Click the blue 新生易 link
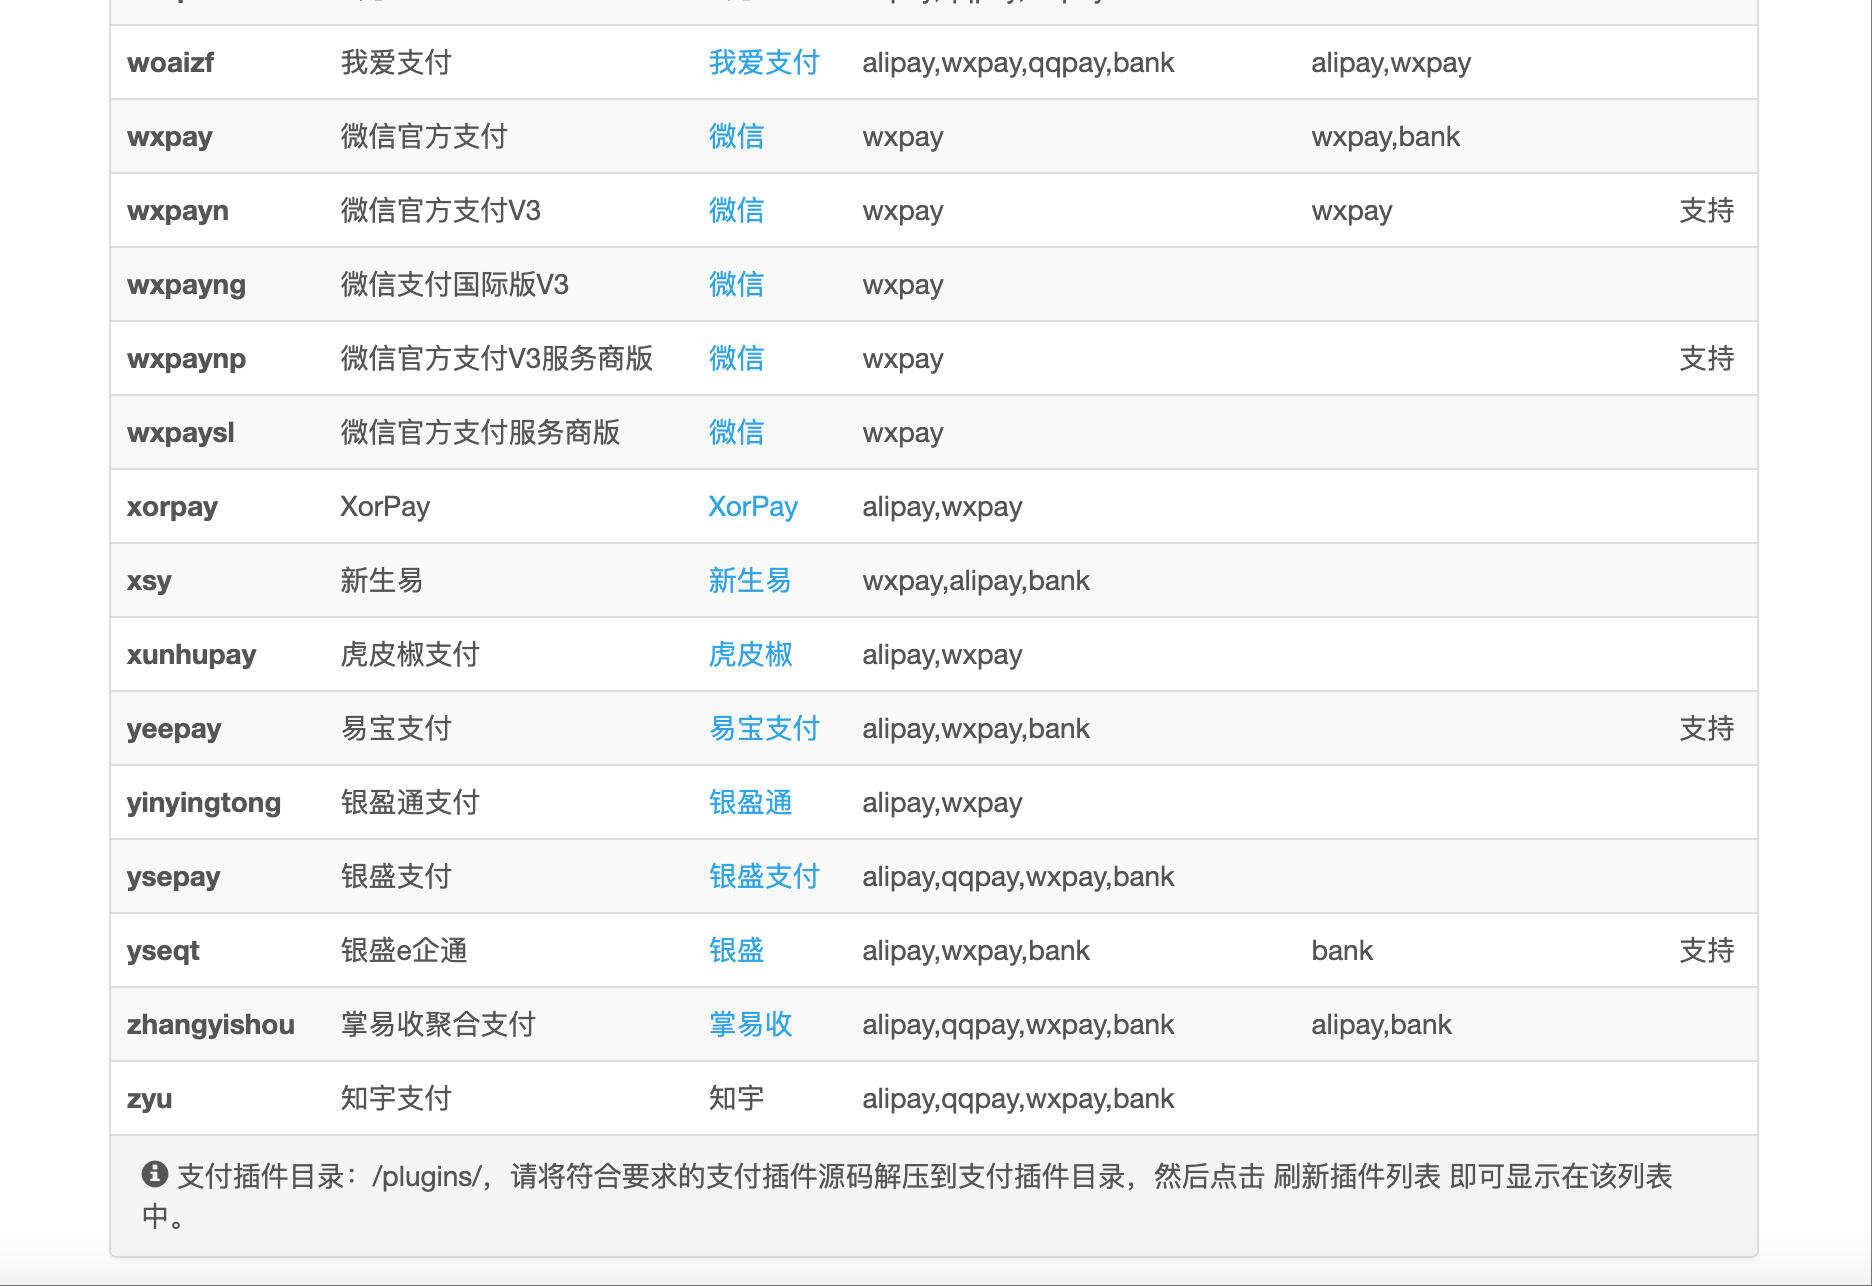 tap(749, 581)
